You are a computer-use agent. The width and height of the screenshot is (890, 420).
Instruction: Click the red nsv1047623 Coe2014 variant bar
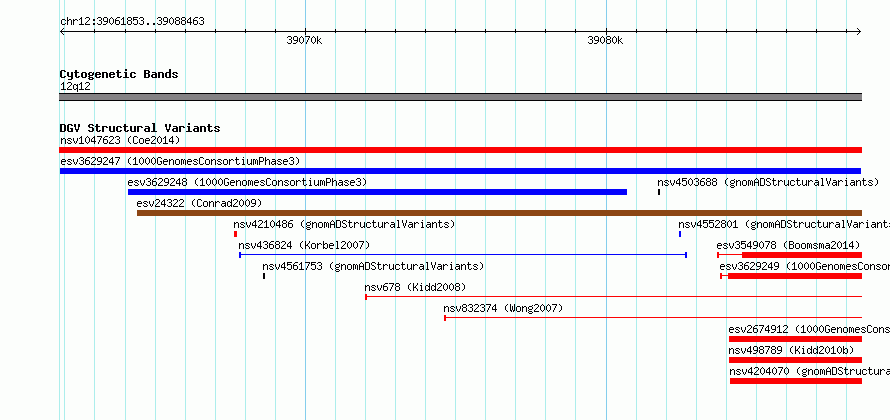(x=460, y=150)
